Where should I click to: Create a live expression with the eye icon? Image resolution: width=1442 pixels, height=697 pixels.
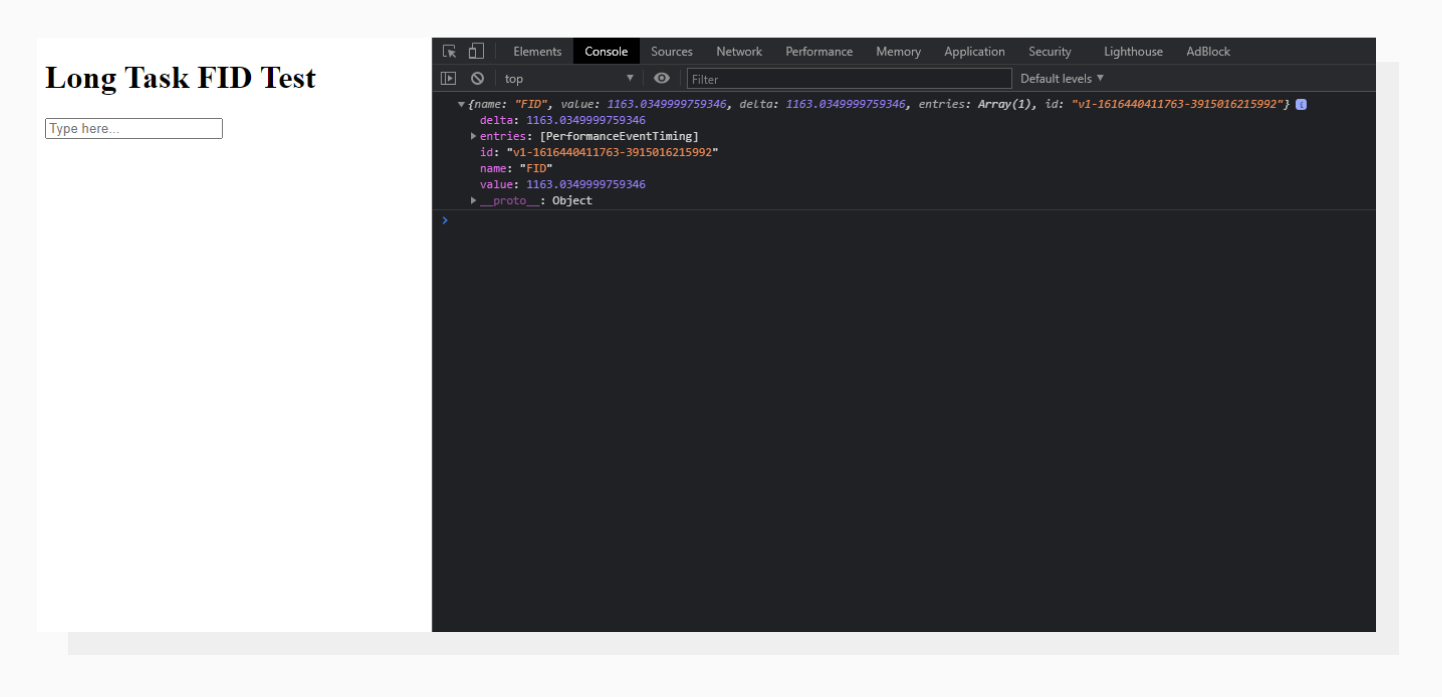(659, 76)
